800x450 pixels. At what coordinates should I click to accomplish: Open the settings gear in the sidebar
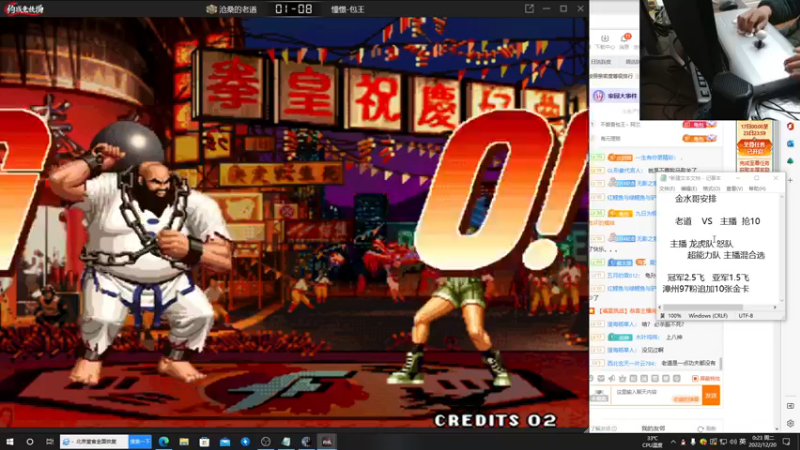click(x=790, y=423)
